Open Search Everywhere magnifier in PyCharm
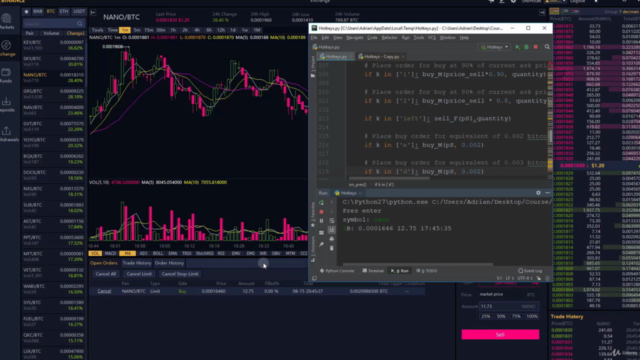 (547, 47)
